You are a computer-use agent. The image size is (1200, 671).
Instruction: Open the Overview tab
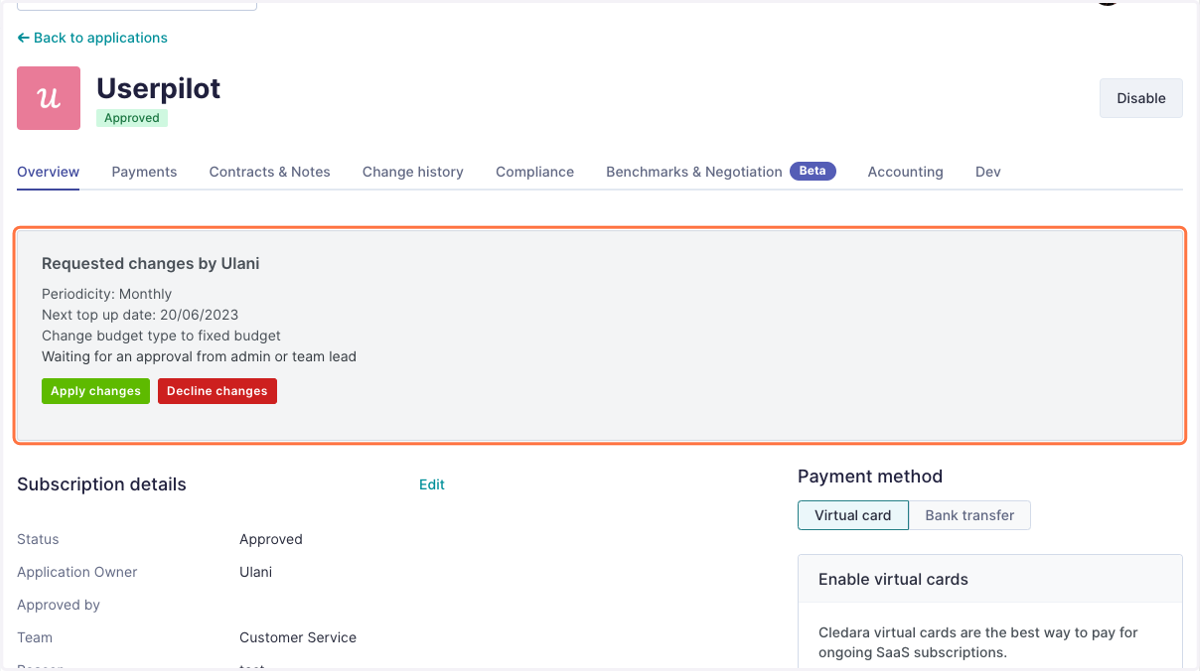[x=48, y=172]
